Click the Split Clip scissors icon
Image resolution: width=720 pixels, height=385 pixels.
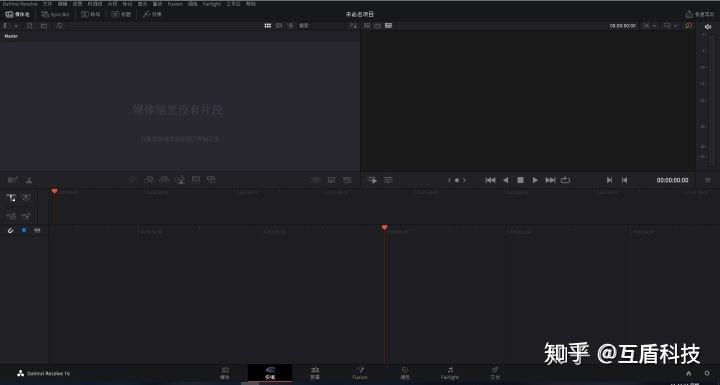click(x=29, y=180)
